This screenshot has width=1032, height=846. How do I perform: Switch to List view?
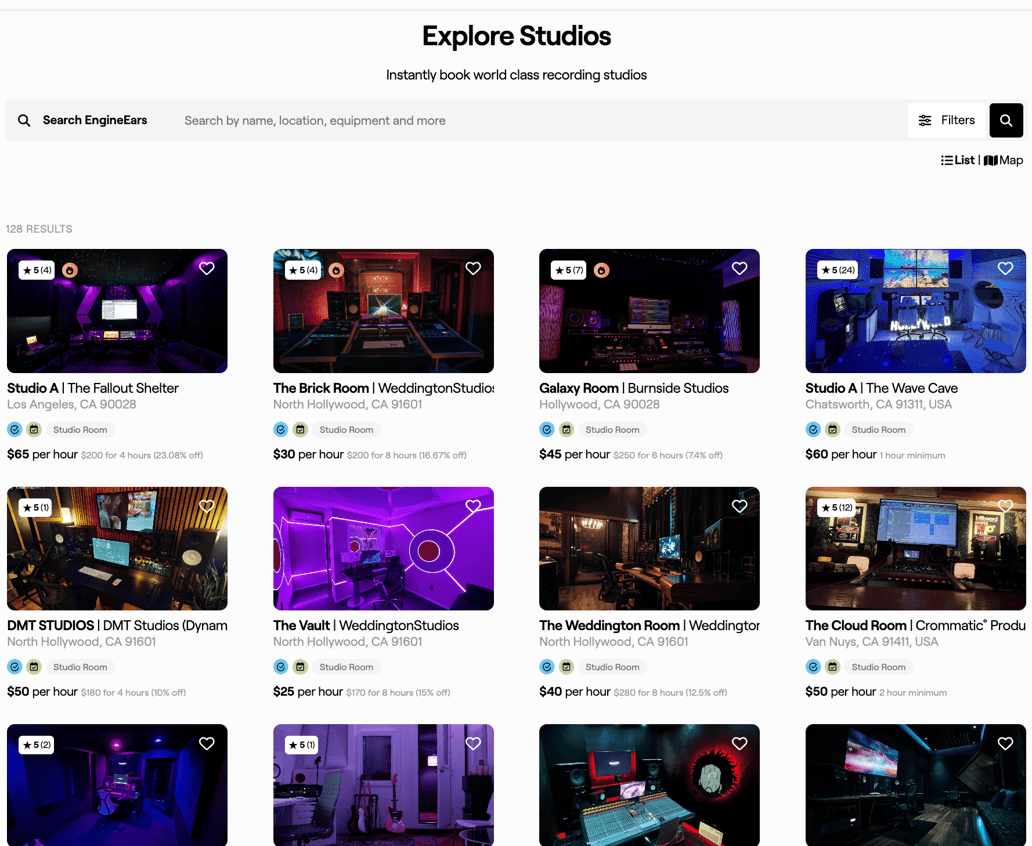coord(958,160)
